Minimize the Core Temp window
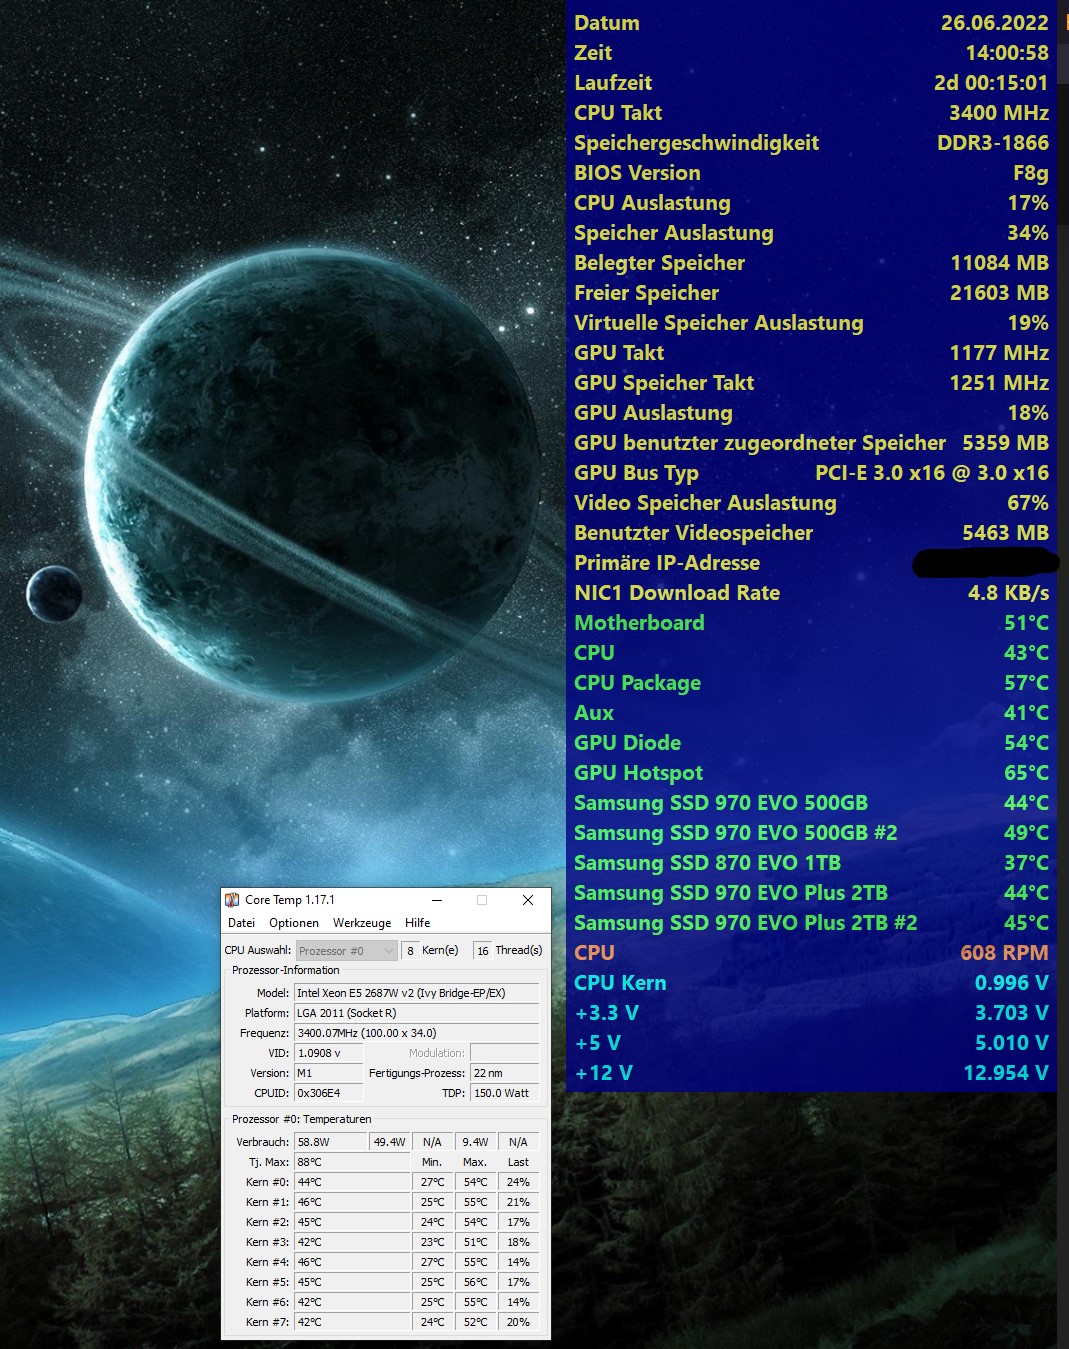 (436, 900)
